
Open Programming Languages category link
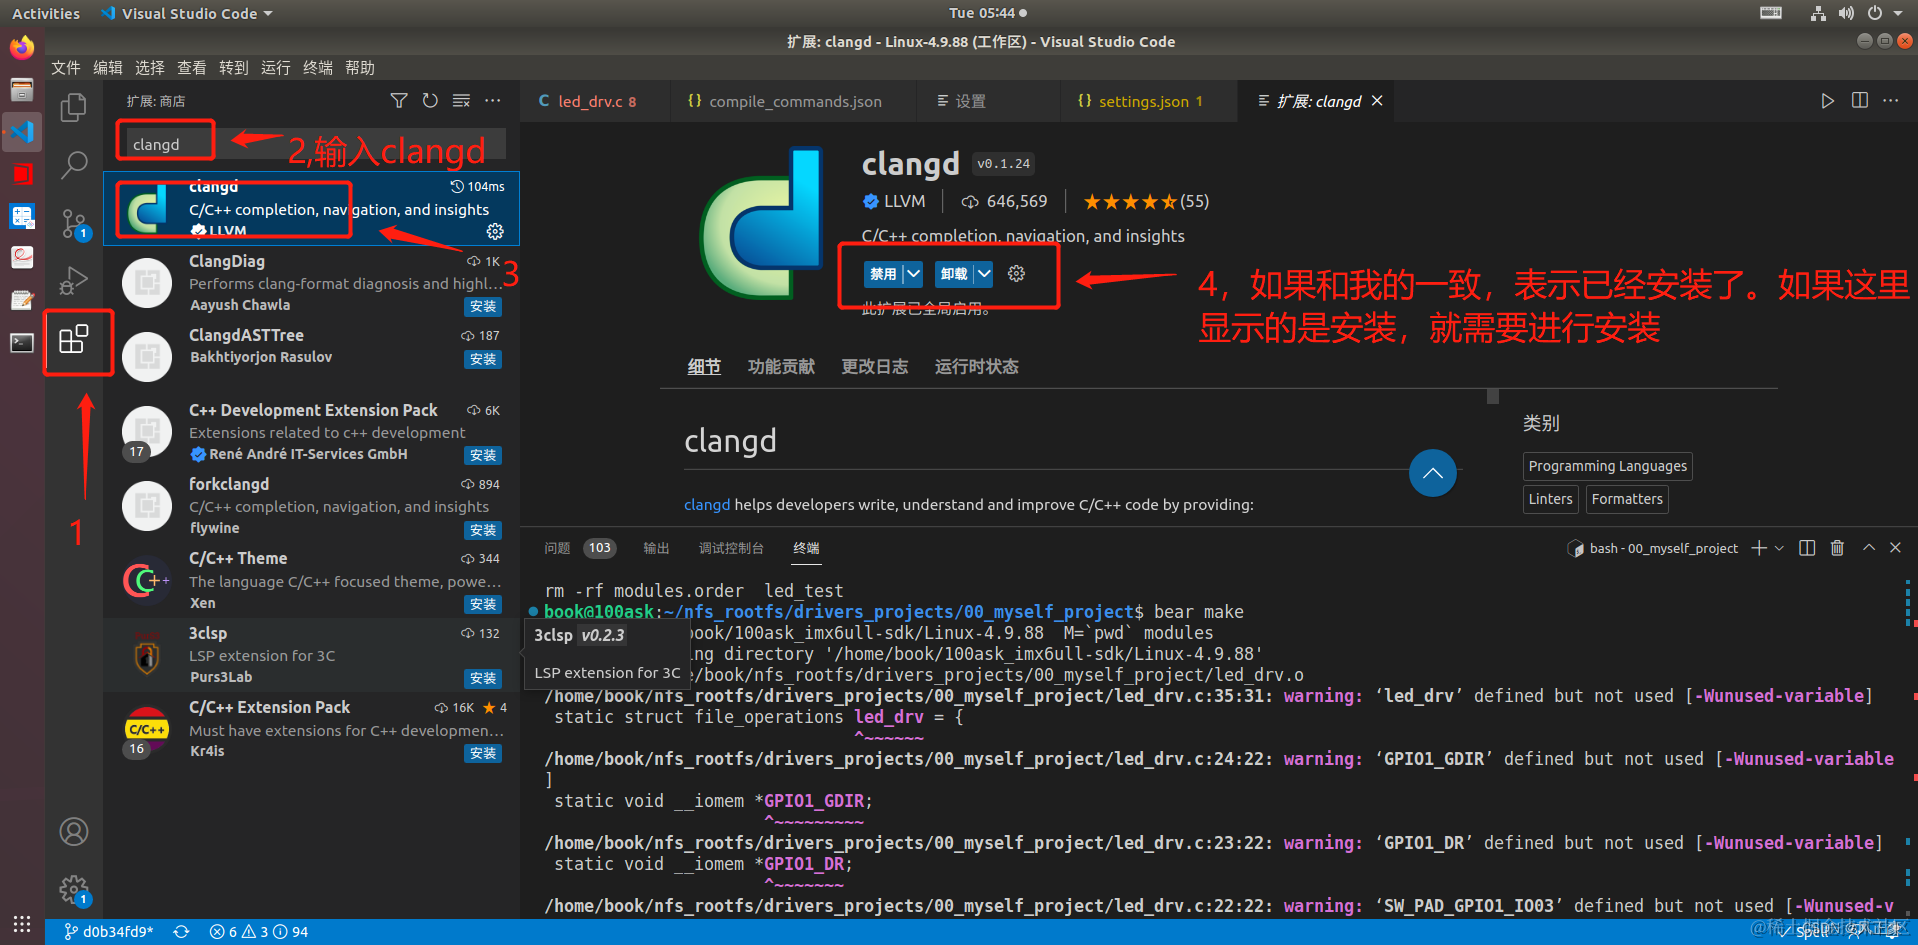(x=1607, y=466)
